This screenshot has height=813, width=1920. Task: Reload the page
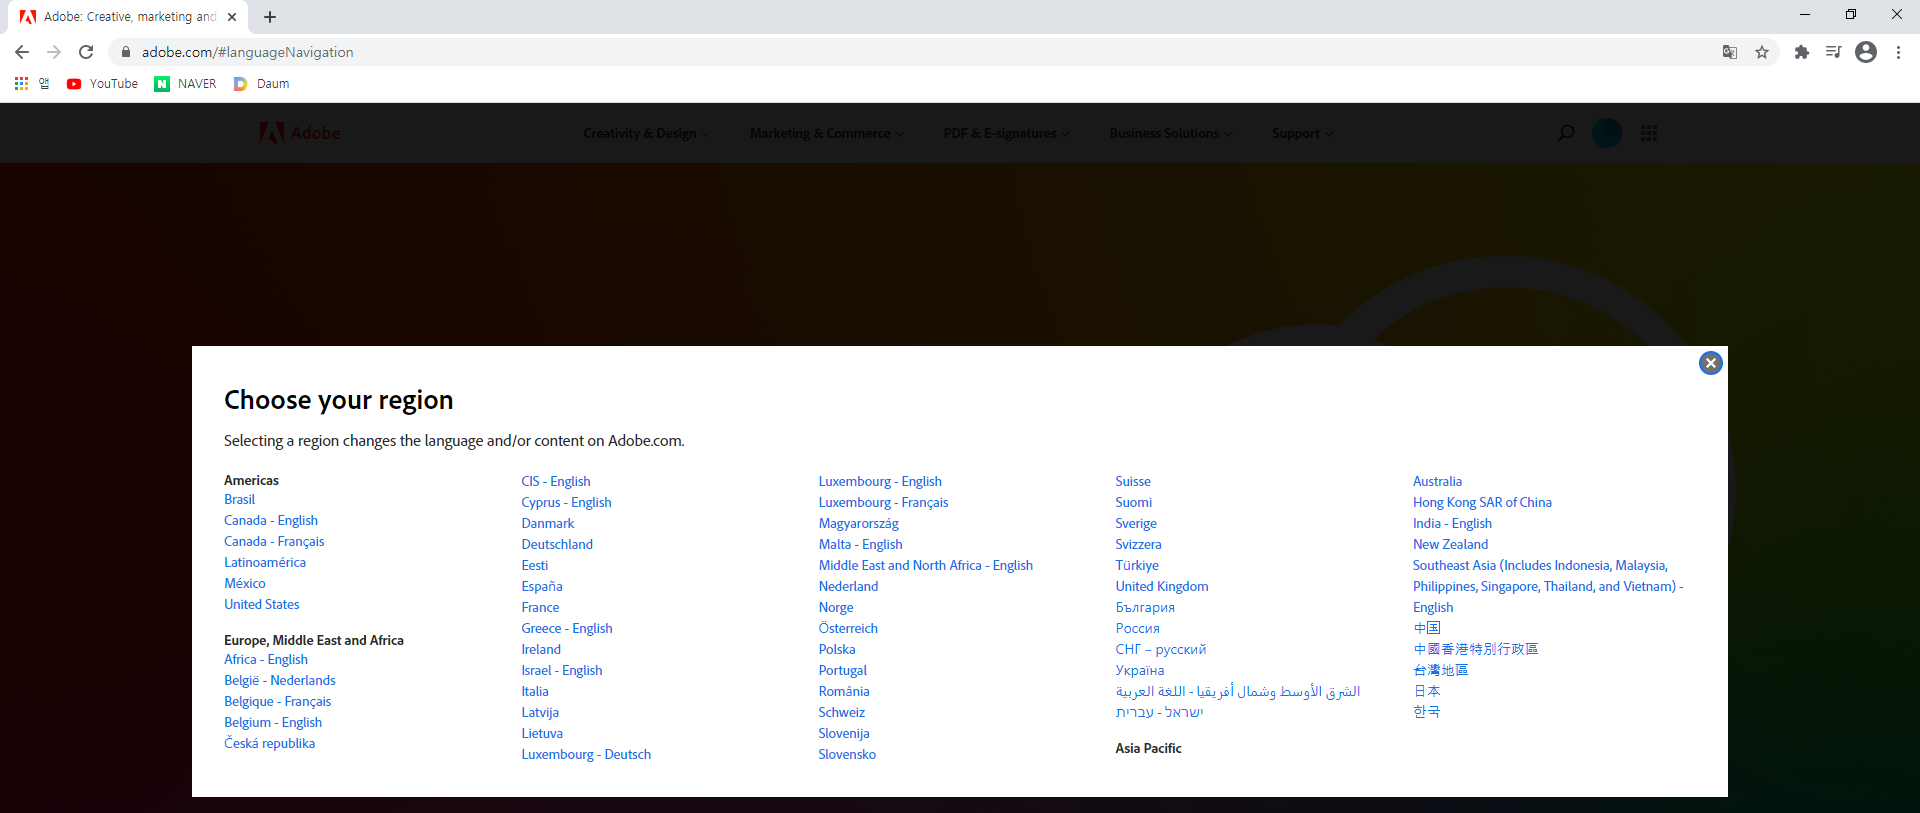click(86, 52)
